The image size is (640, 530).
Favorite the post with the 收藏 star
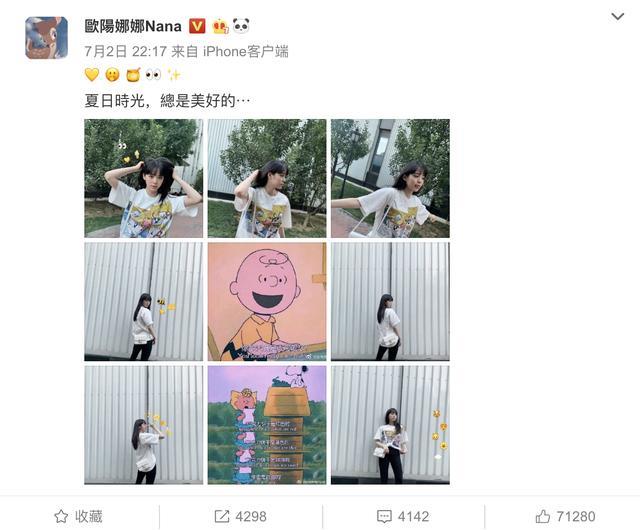[78, 516]
